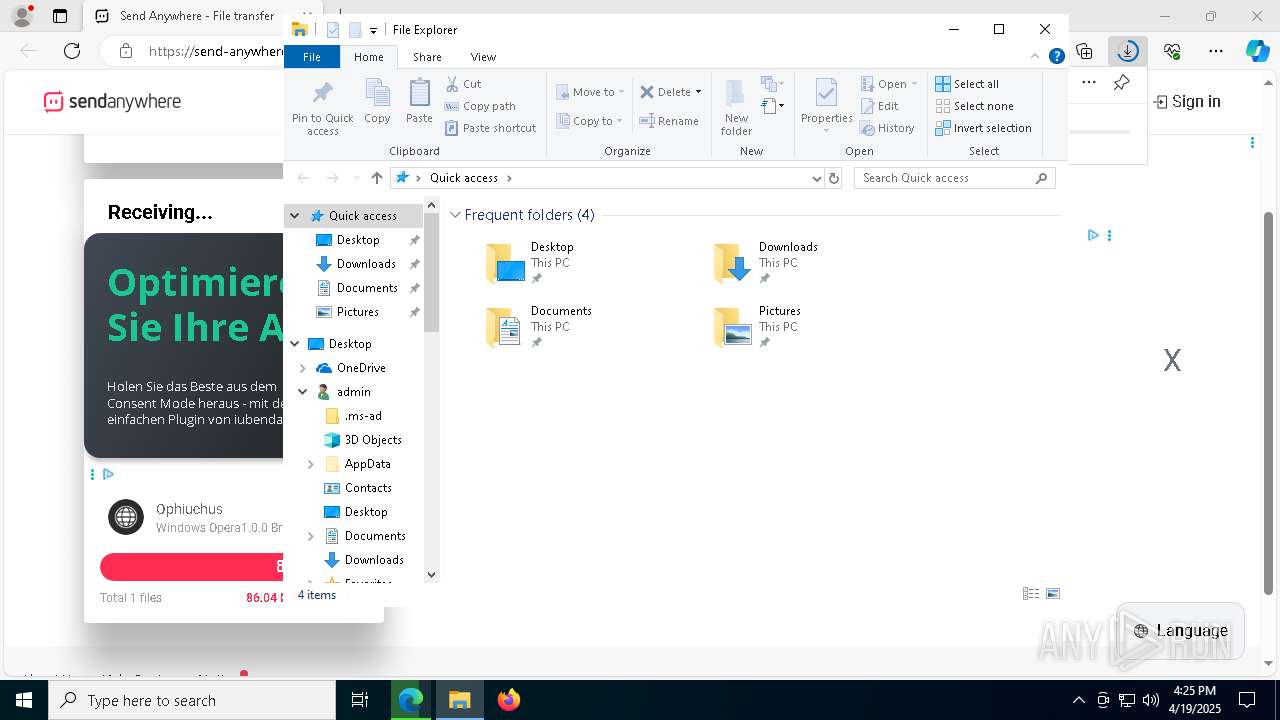The height and width of the screenshot is (720, 1280).
Task: Click the Copy ribbon icon
Action: [377, 102]
